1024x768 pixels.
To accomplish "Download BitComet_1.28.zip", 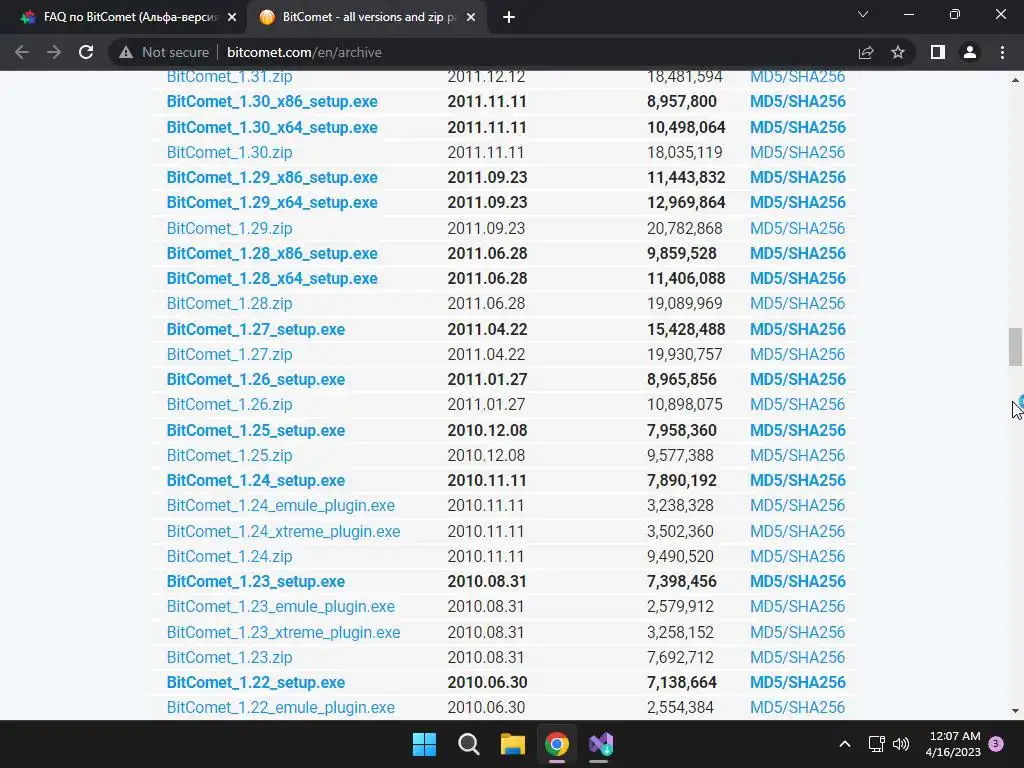I will 229,304.
